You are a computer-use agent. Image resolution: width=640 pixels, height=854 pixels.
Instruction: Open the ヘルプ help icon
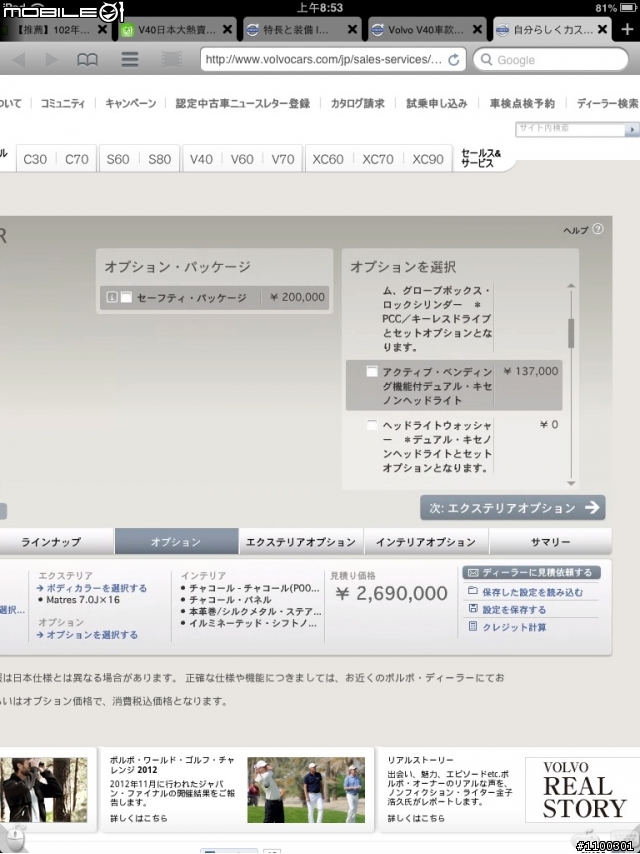click(x=598, y=229)
